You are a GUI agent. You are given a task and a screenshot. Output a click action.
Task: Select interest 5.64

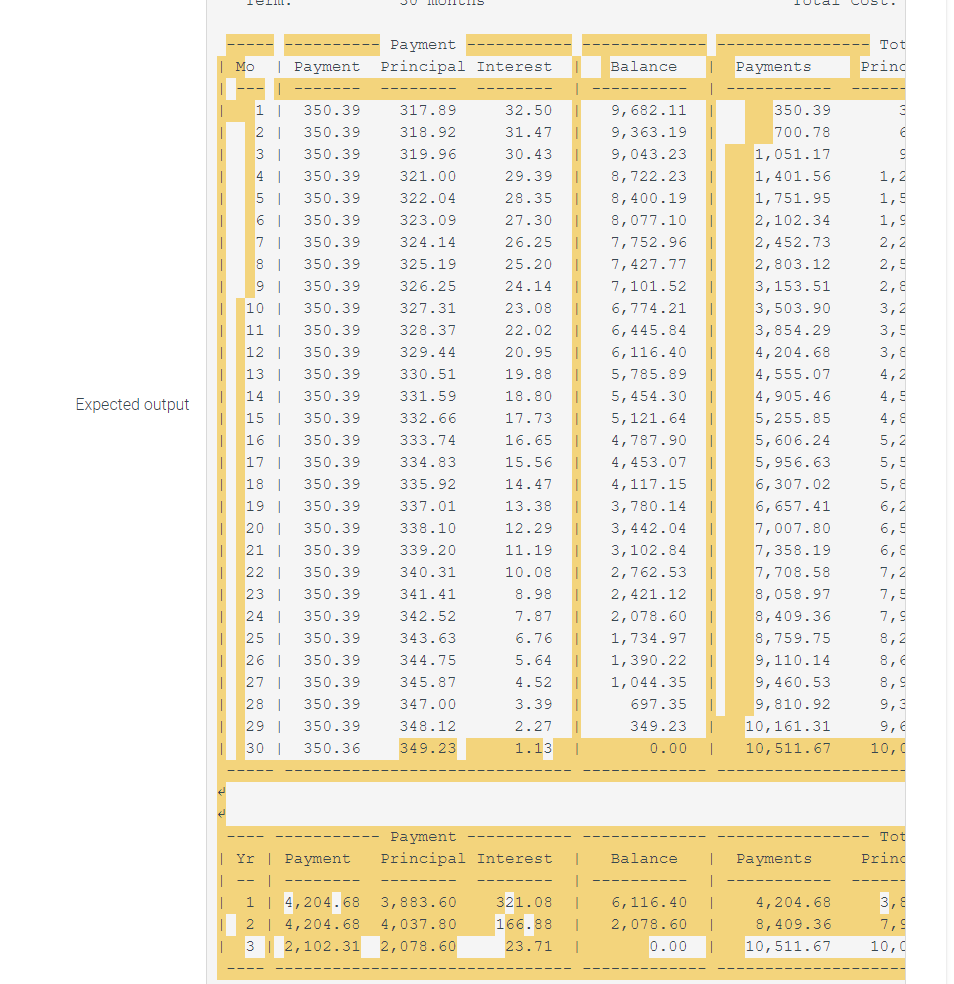tap(533, 660)
